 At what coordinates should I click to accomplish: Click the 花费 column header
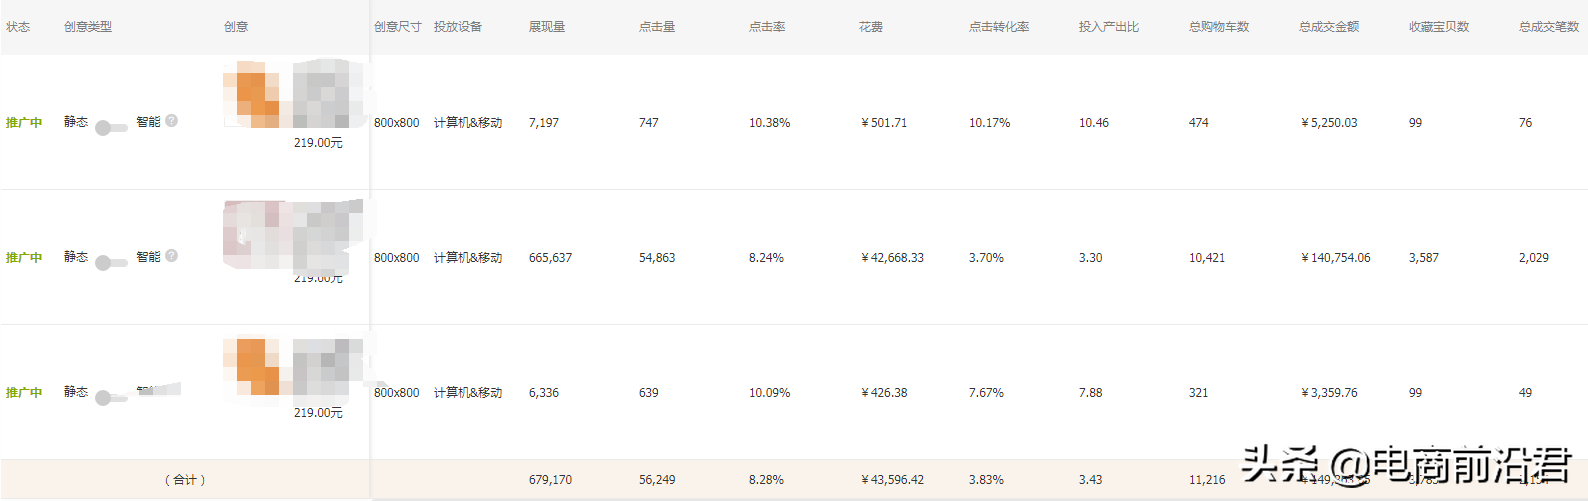pyautogui.click(x=871, y=27)
